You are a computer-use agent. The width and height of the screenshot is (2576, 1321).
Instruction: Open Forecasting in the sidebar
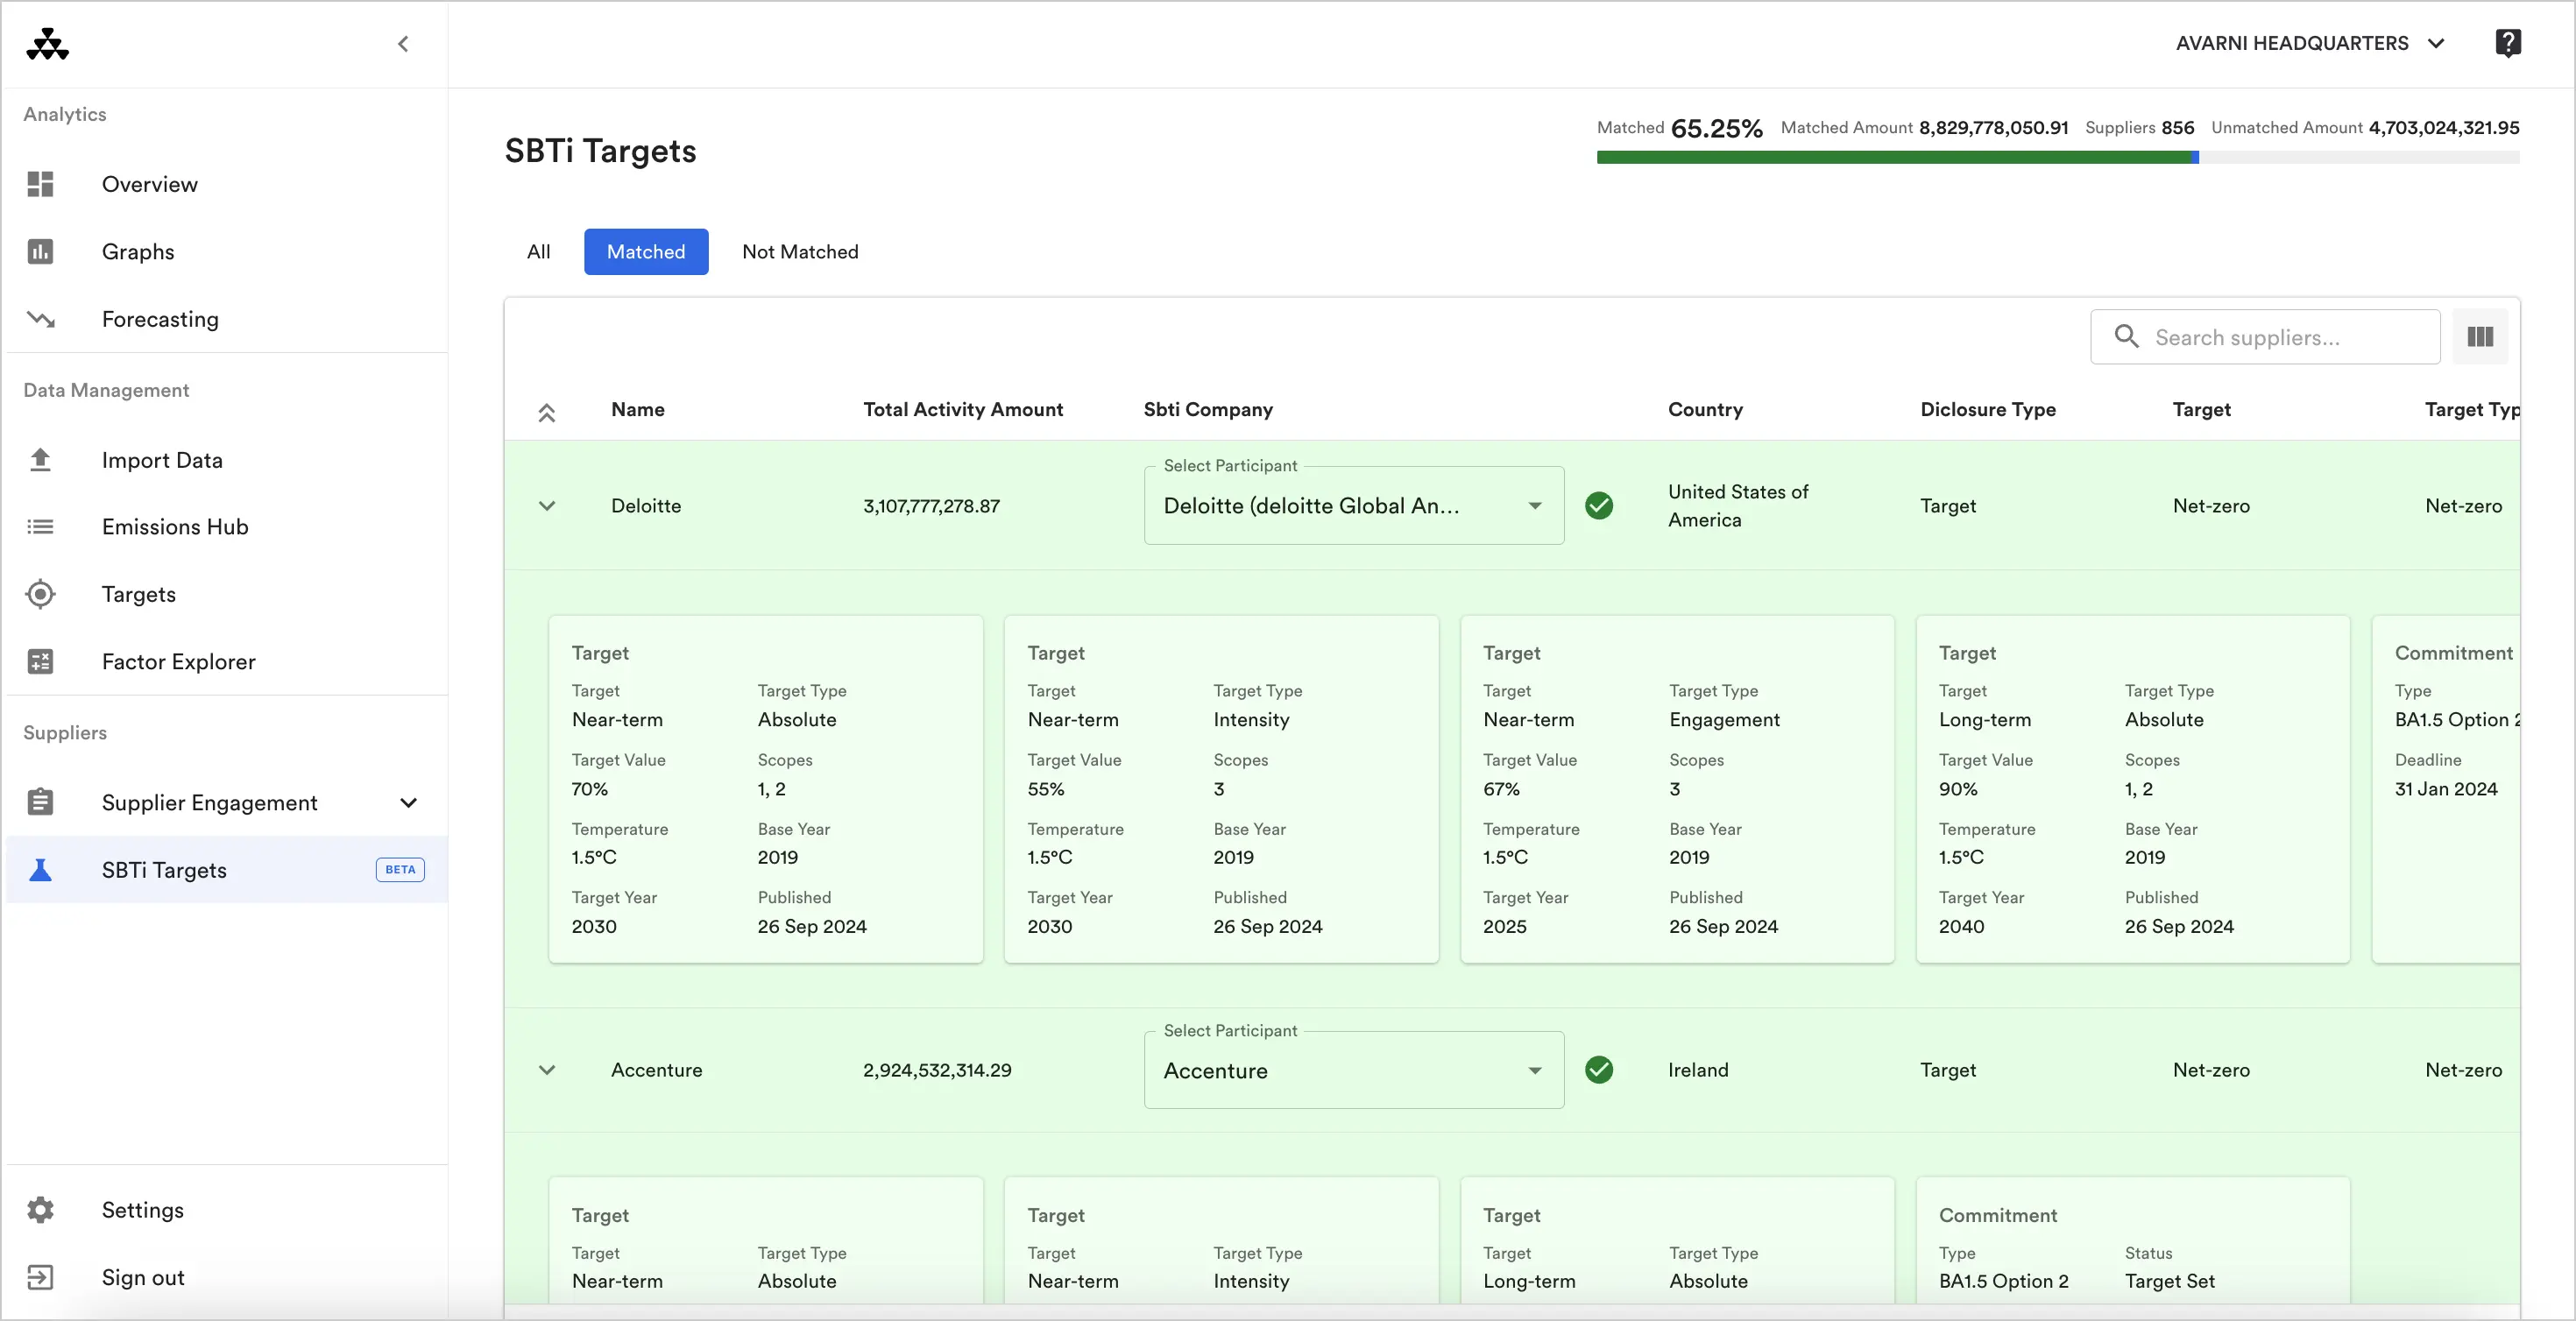(226, 319)
